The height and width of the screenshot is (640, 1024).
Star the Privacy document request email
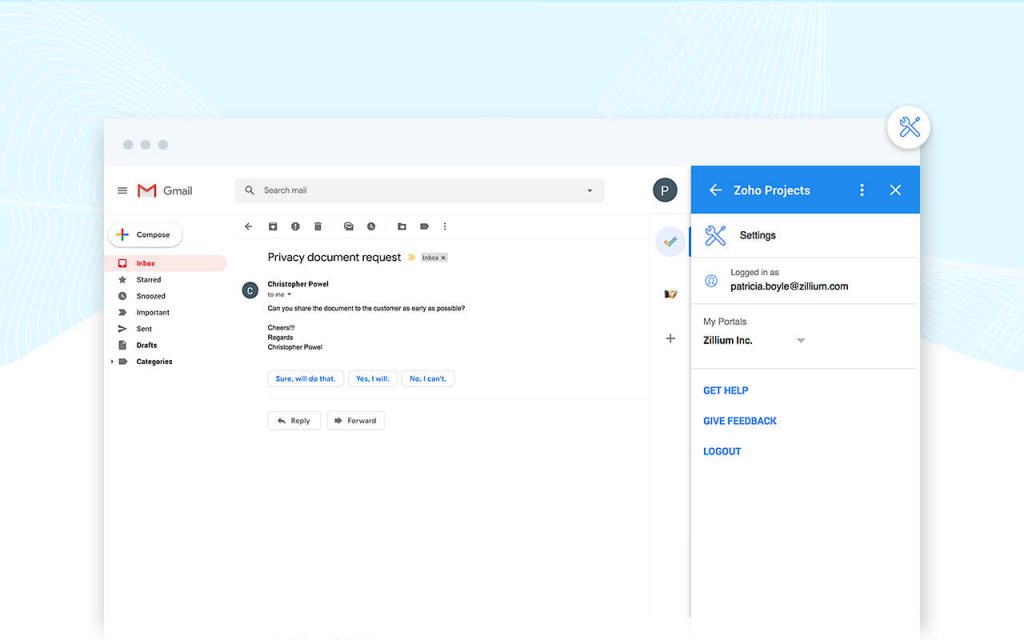(413, 257)
